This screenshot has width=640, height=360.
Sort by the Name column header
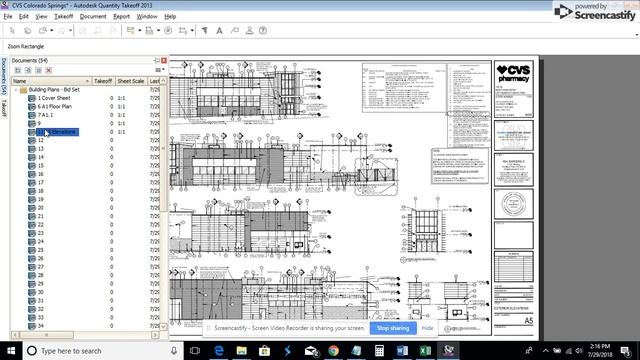click(x=51, y=81)
